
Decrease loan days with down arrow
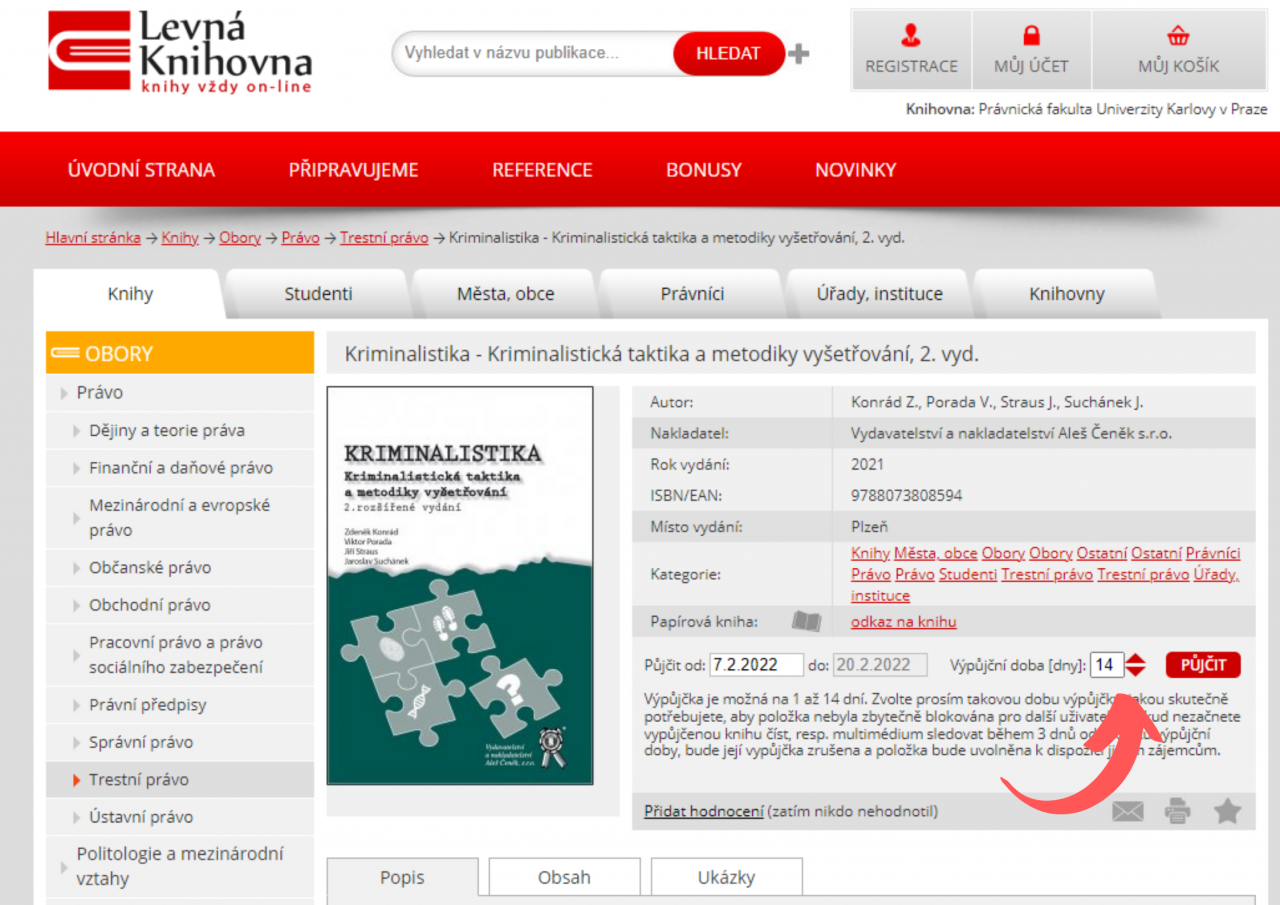coord(1136,671)
